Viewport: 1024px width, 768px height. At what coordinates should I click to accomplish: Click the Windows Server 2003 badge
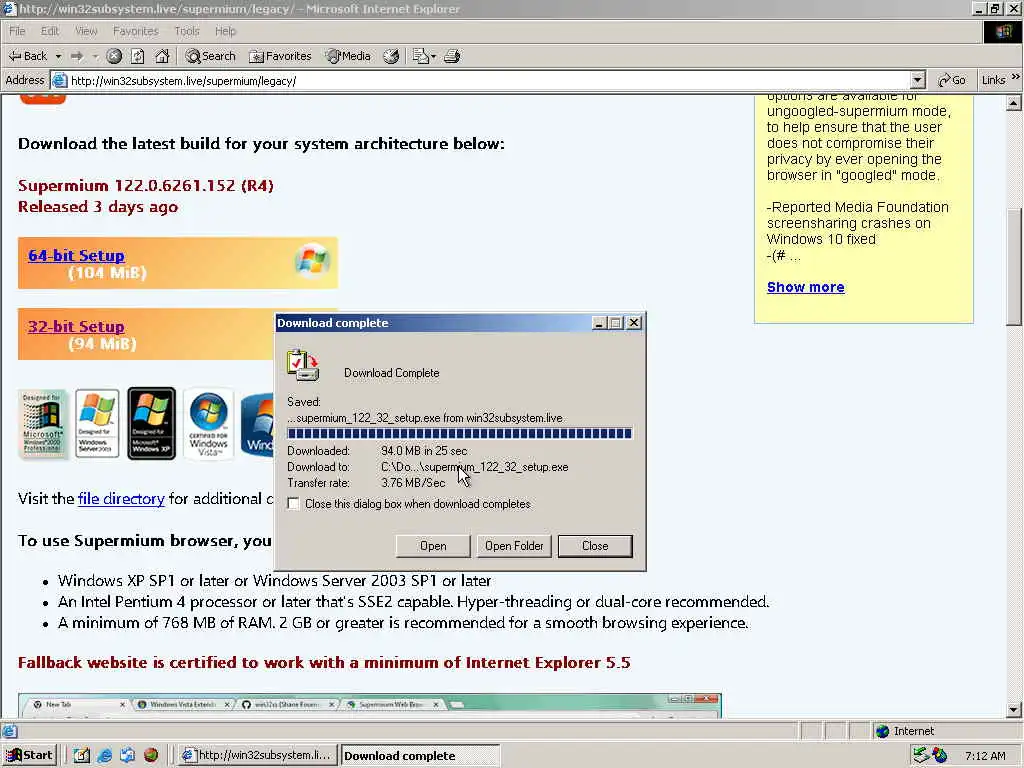(97, 424)
